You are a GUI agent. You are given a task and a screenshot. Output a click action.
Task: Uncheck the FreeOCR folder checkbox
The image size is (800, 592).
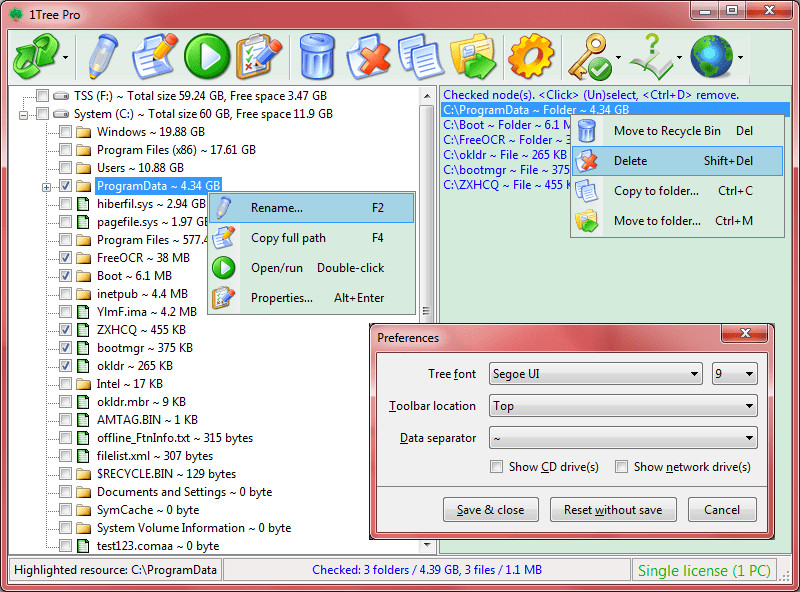tap(65, 258)
